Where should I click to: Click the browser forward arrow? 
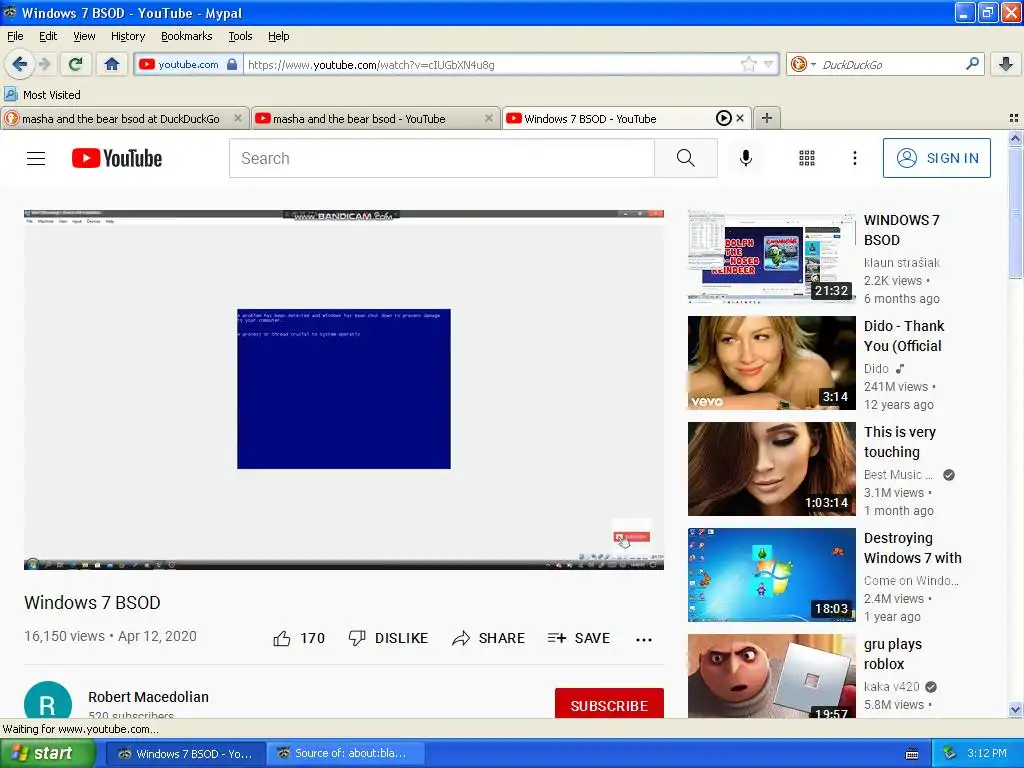pos(44,64)
